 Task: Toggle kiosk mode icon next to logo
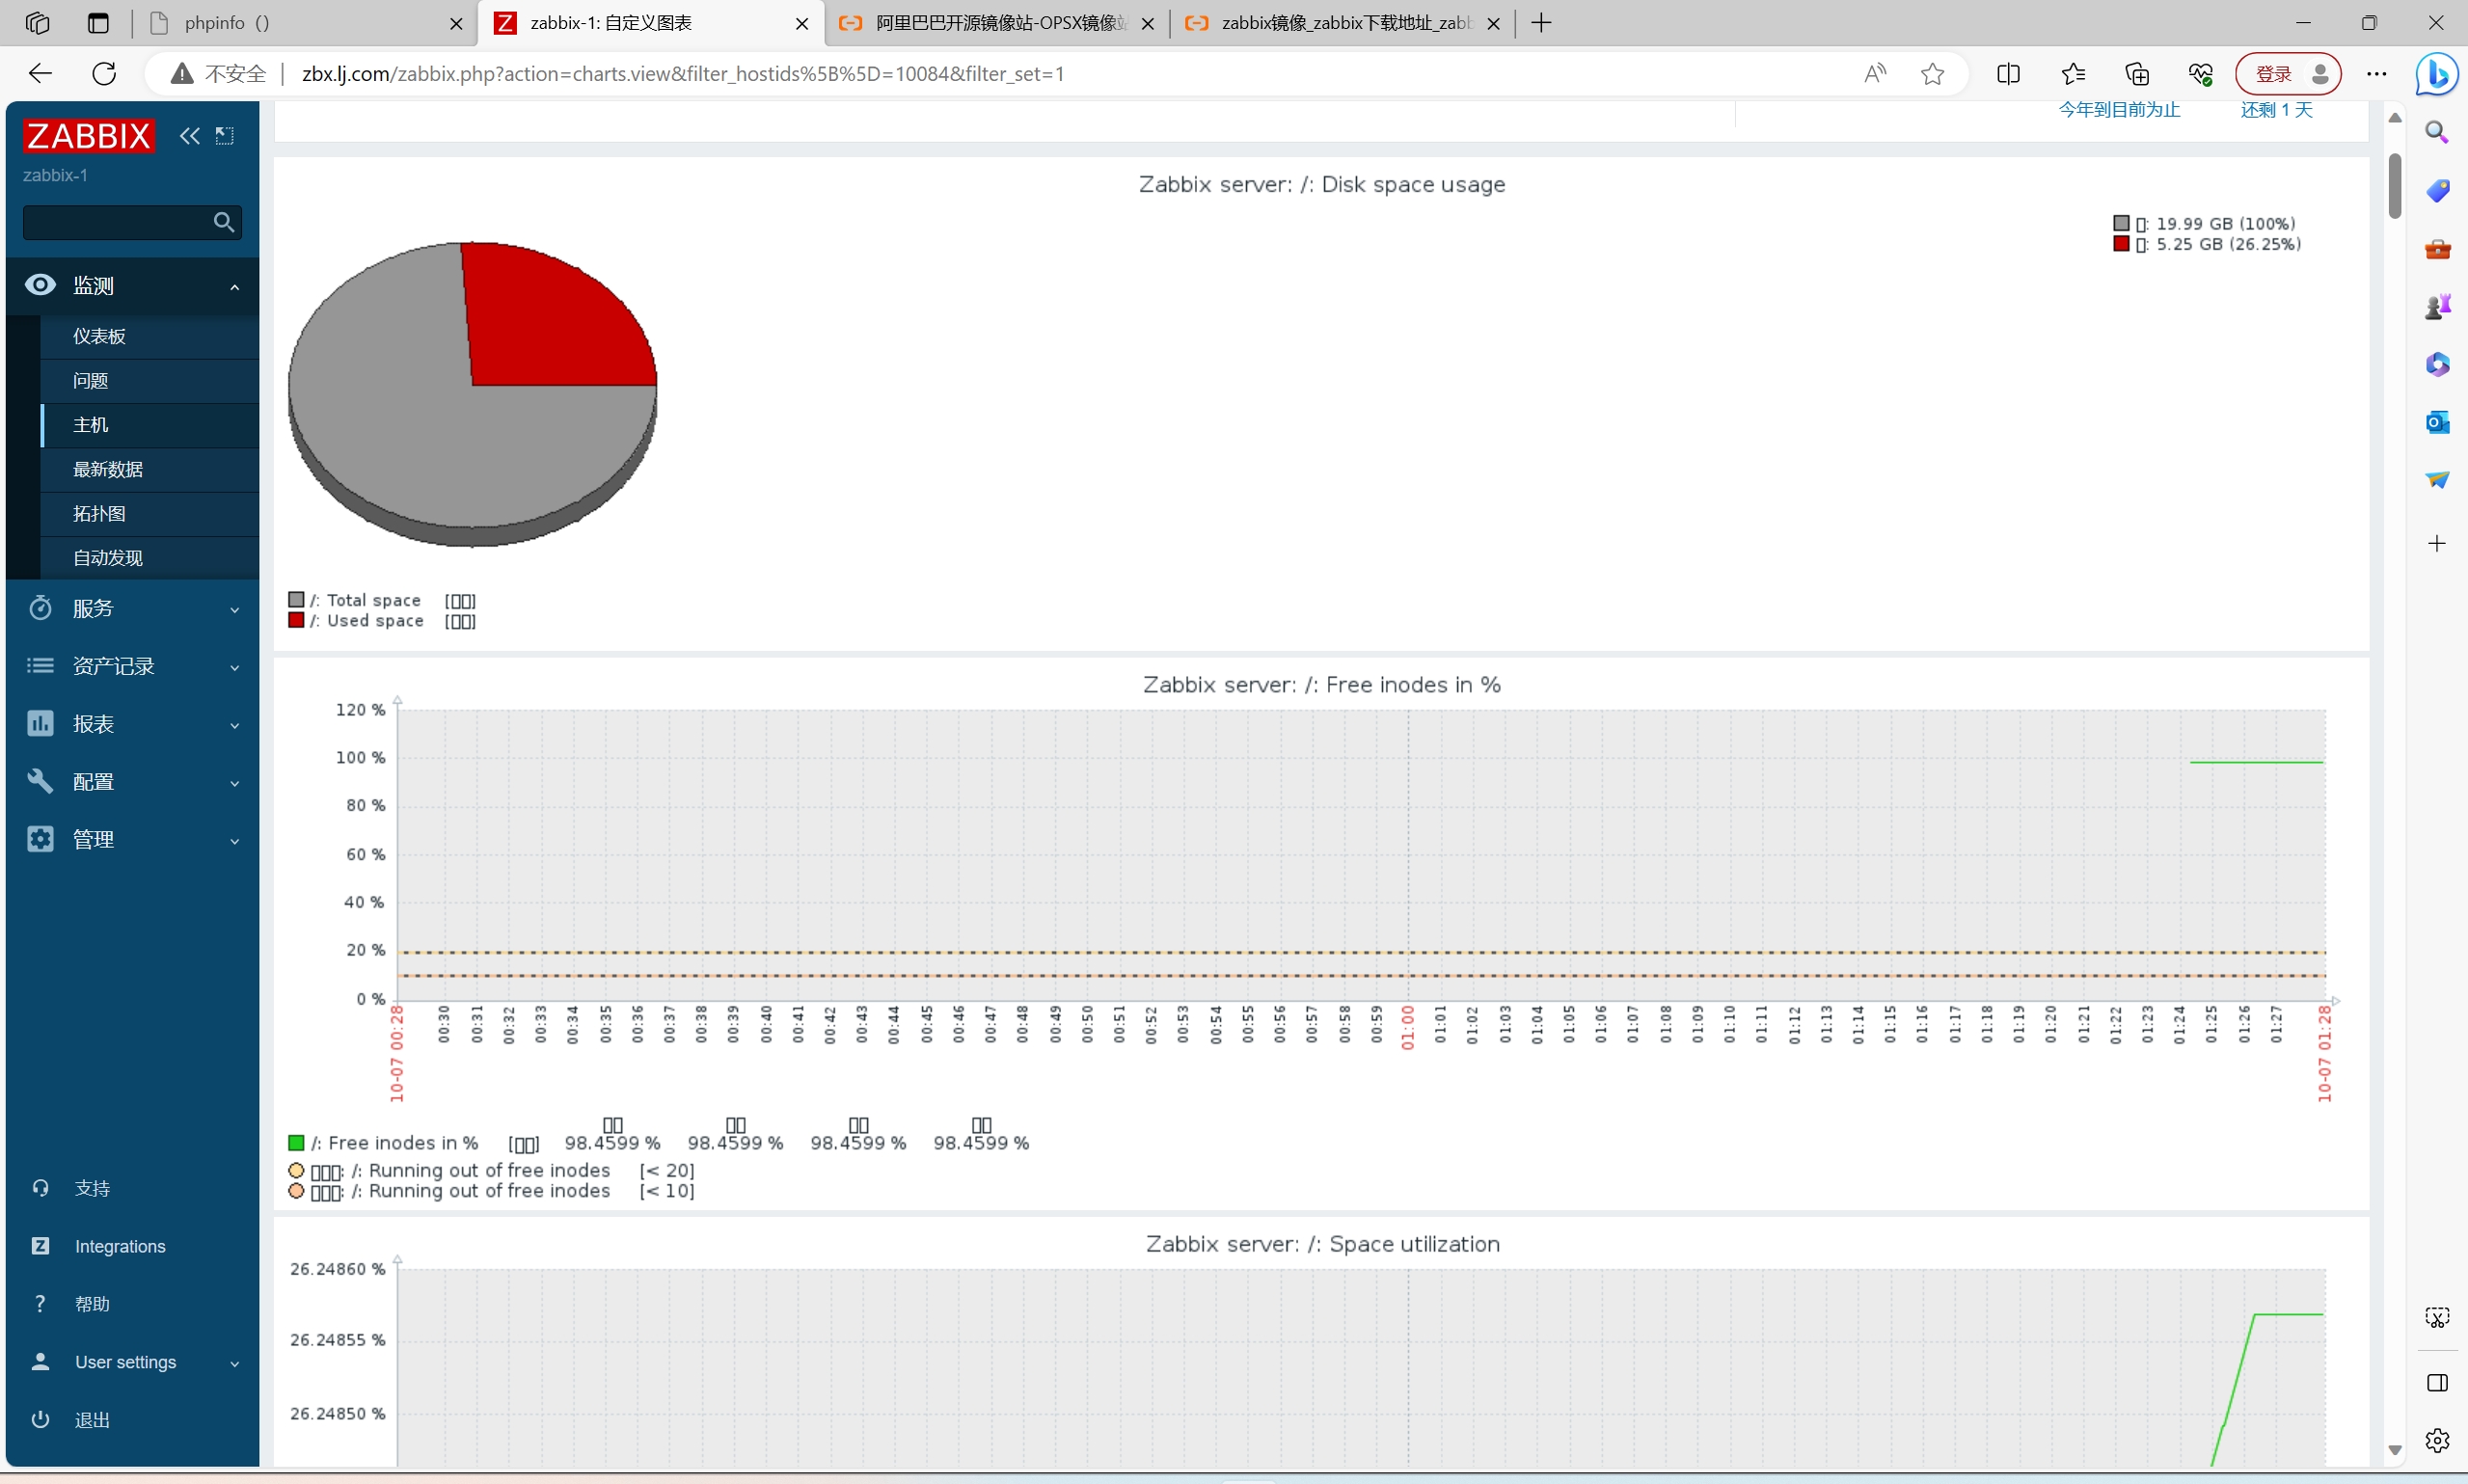225,136
